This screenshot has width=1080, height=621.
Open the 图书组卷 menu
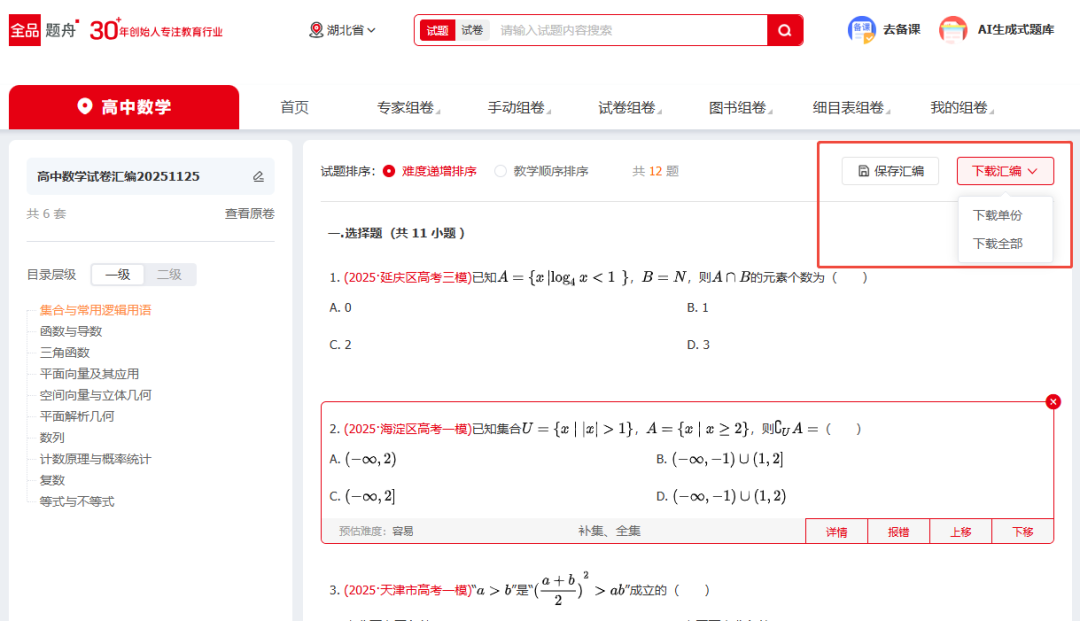click(740, 107)
